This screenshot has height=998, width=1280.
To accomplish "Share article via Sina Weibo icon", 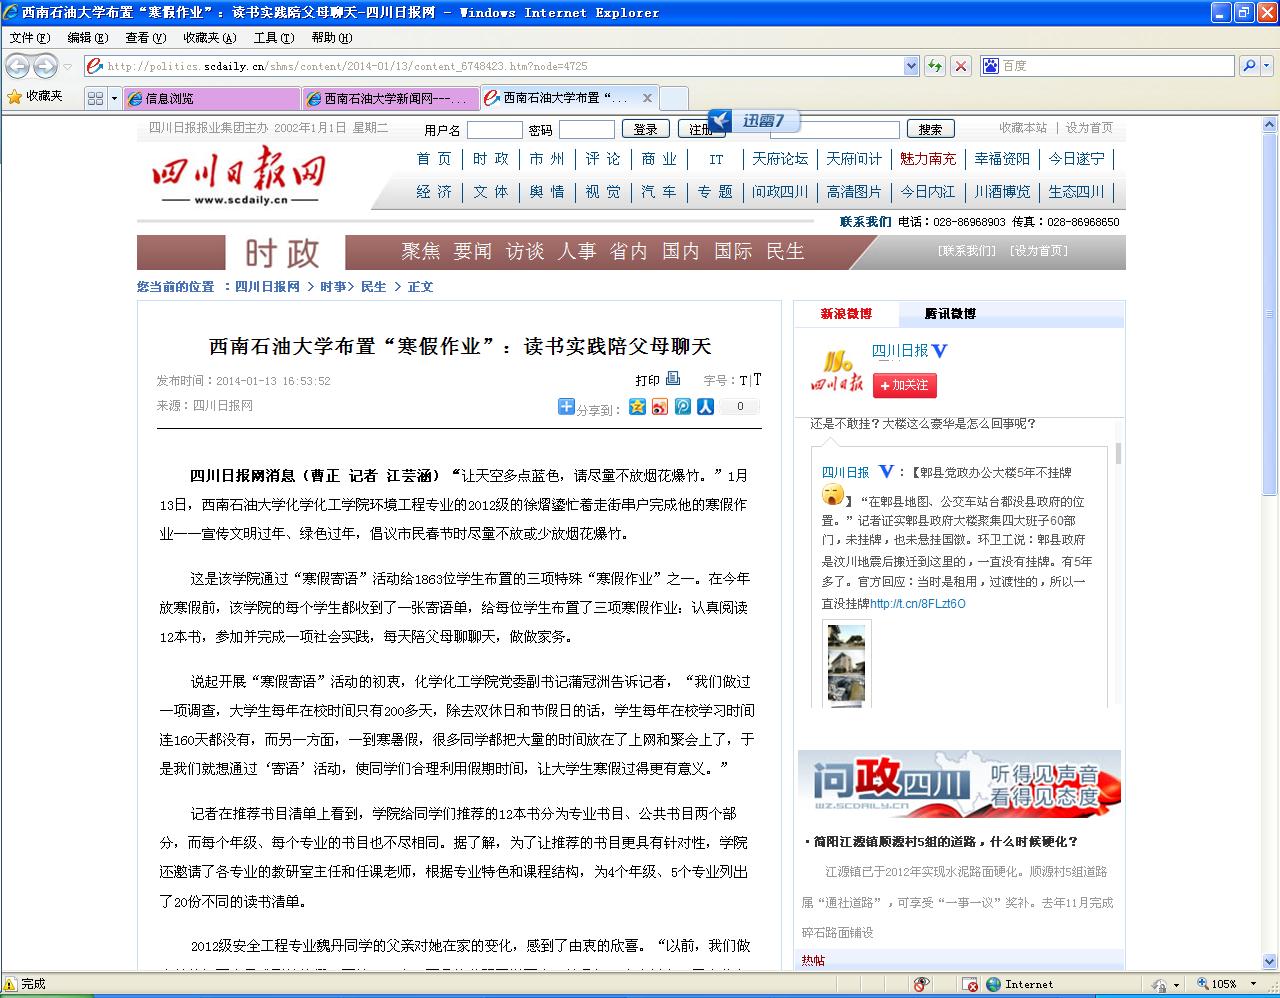I will 659,407.
